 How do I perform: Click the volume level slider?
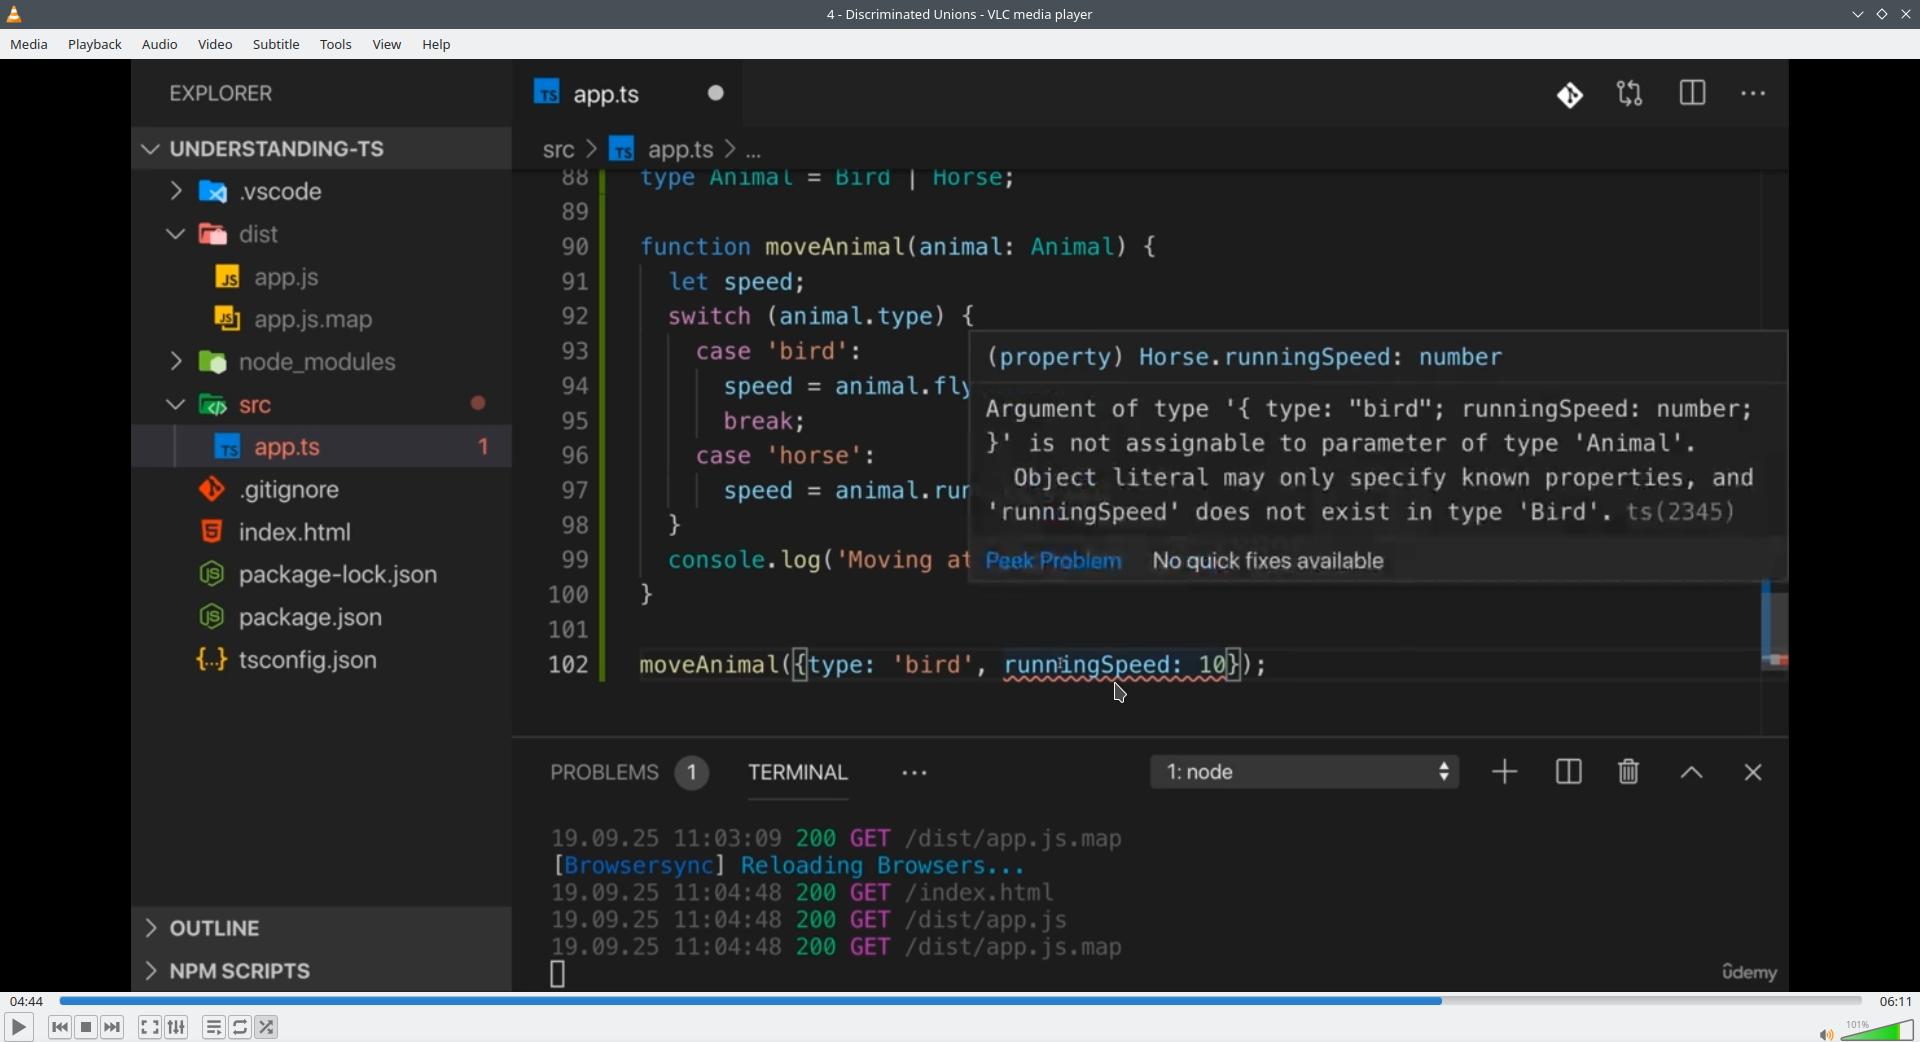tap(1878, 1030)
